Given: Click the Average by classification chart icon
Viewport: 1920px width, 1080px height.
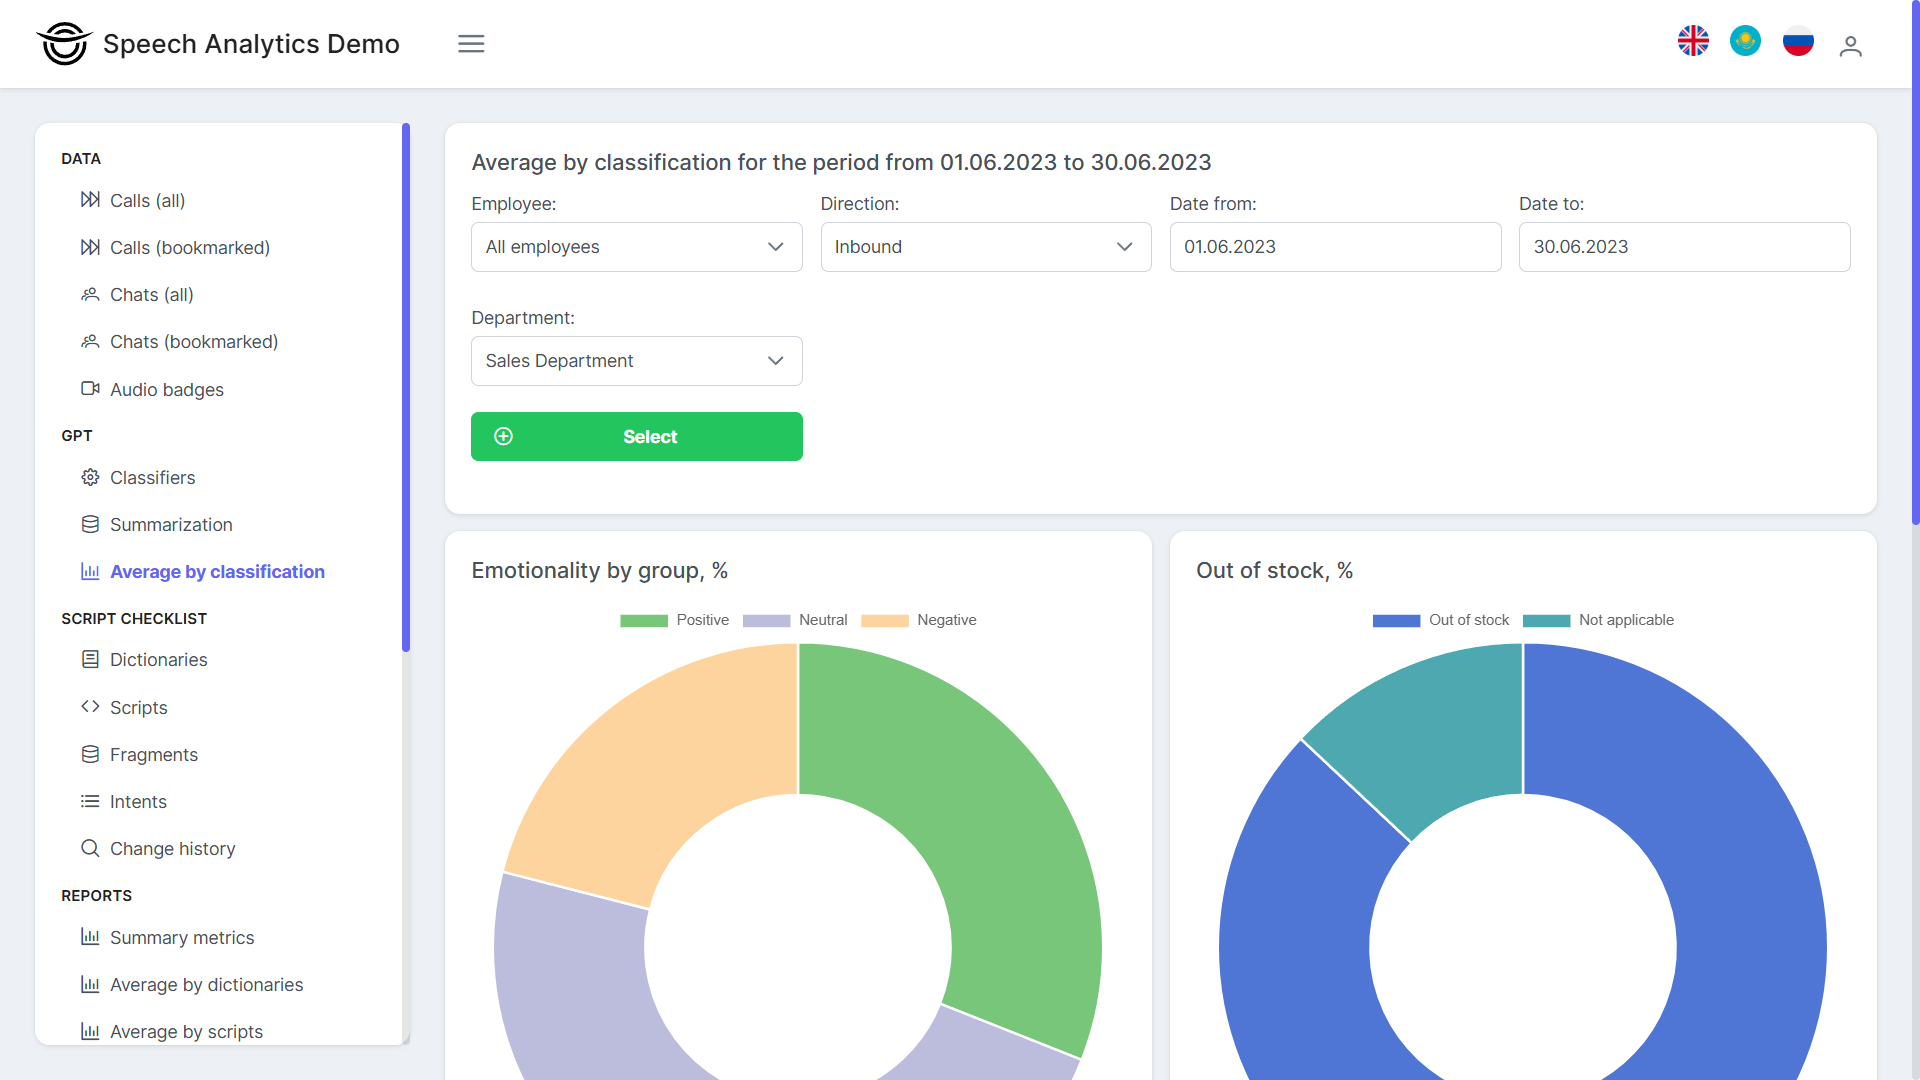Looking at the screenshot, I should [x=90, y=571].
